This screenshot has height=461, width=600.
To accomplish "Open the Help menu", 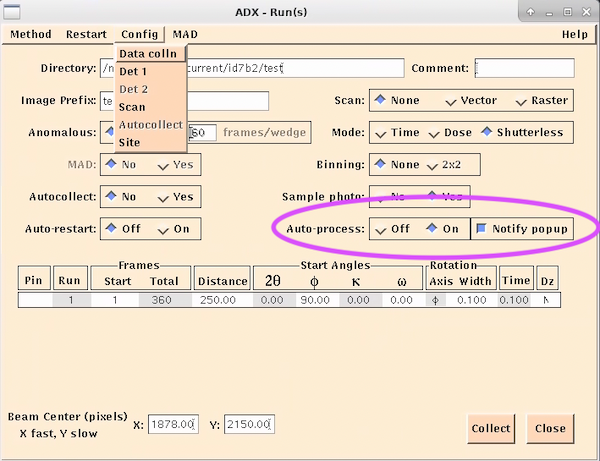I will coord(574,34).
